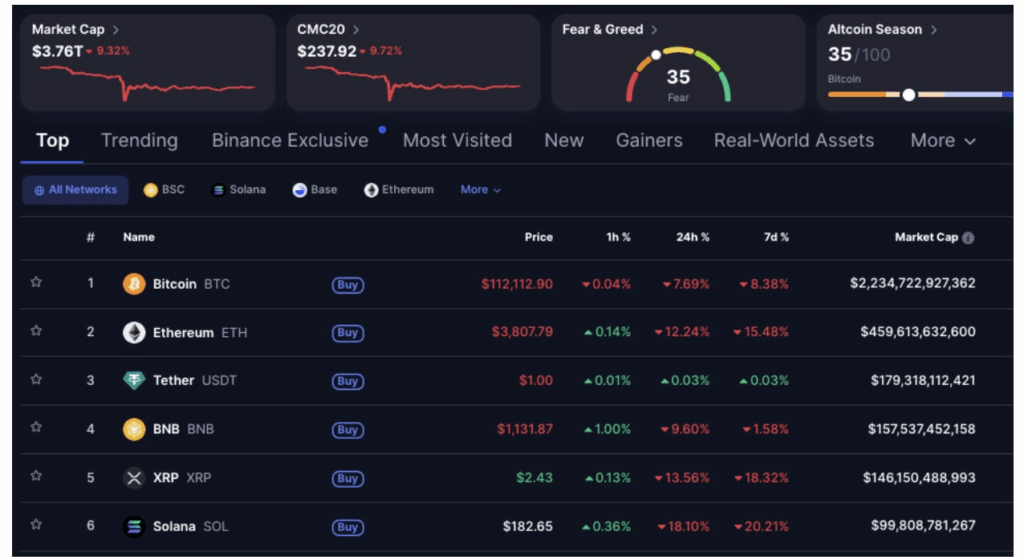The height and width of the screenshot is (560, 1024).
Task: Click the Ethereum coin logo icon
Action: coord(134,332)
